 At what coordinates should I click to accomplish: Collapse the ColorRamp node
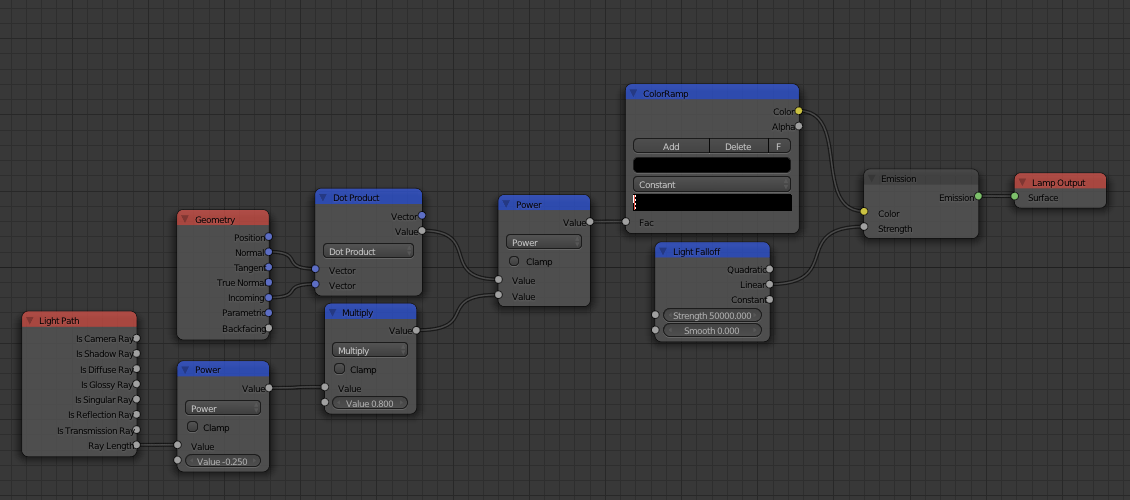click(x=633, y=93)
